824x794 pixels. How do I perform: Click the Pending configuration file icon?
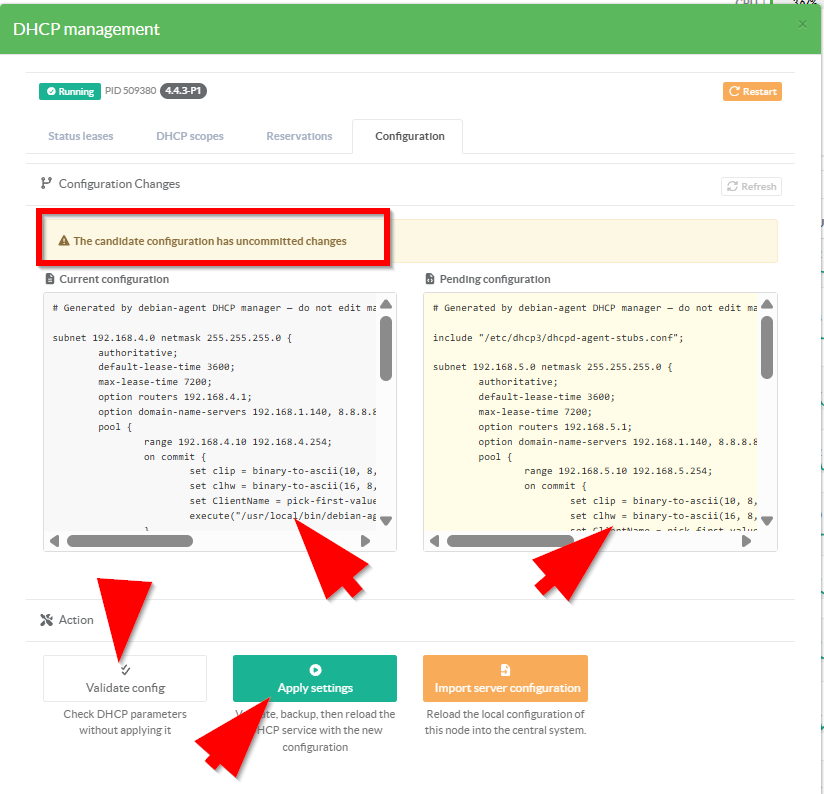(x=430, y=279)
